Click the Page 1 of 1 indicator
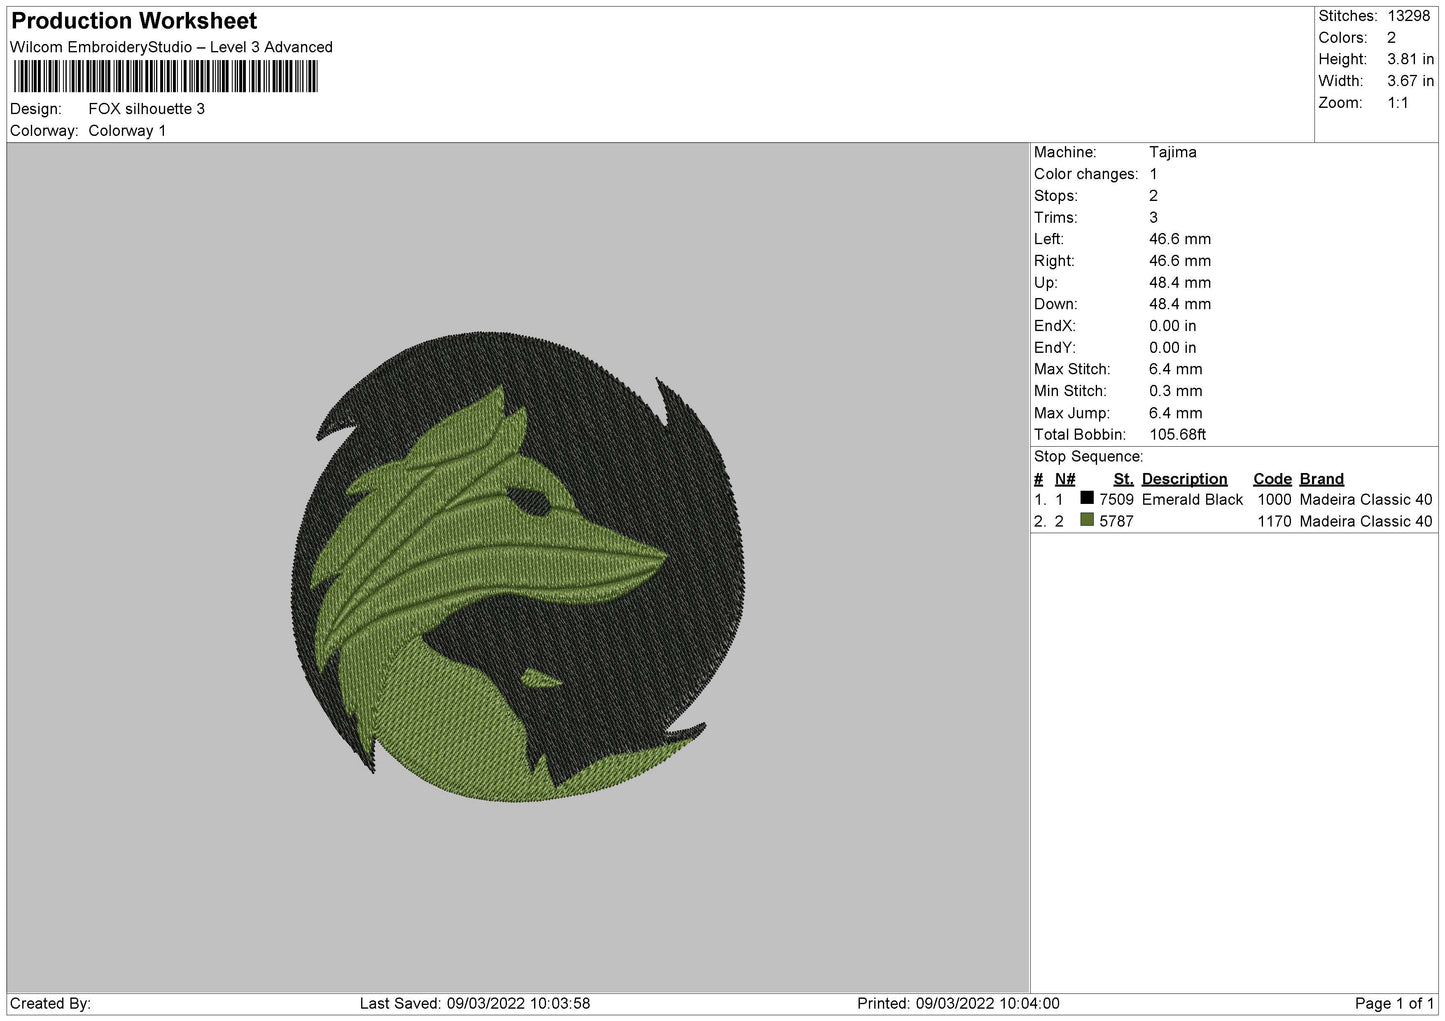Viewport: 1445px width, 1021px height. 1394,1004
